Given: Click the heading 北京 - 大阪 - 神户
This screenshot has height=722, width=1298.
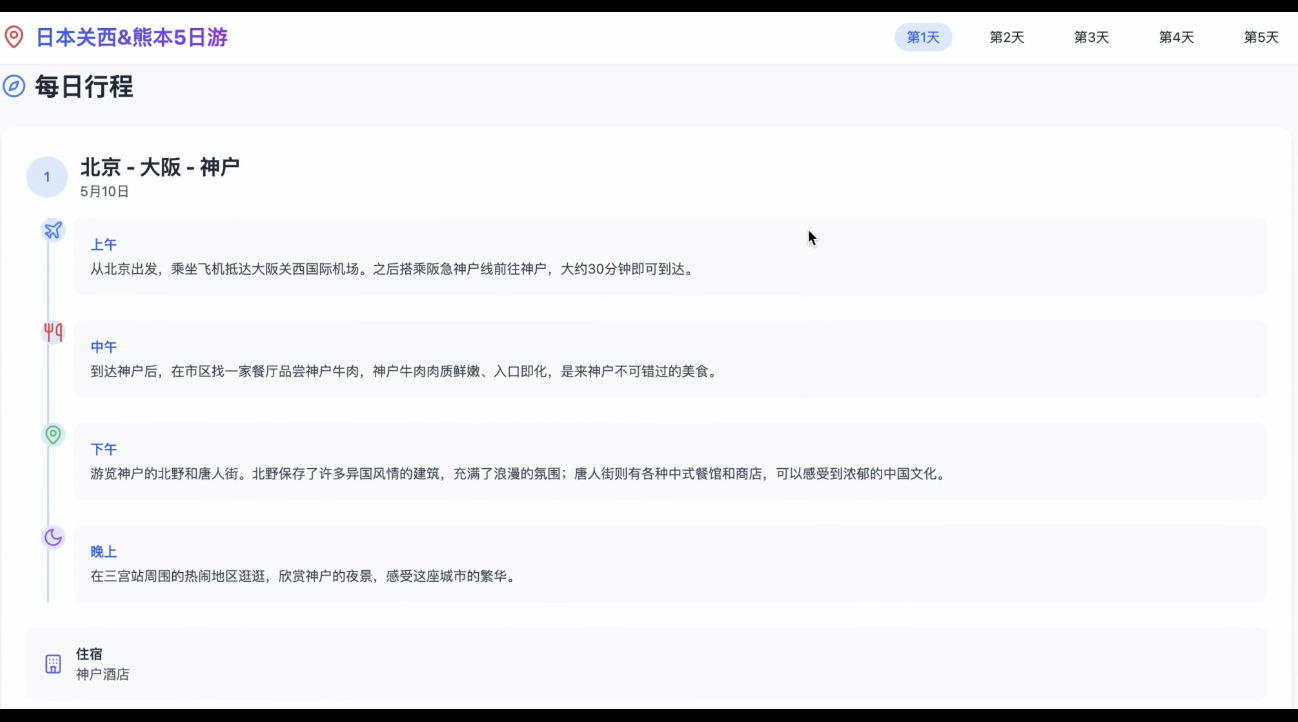Looking at the screenshot, I should pos(160,167).
